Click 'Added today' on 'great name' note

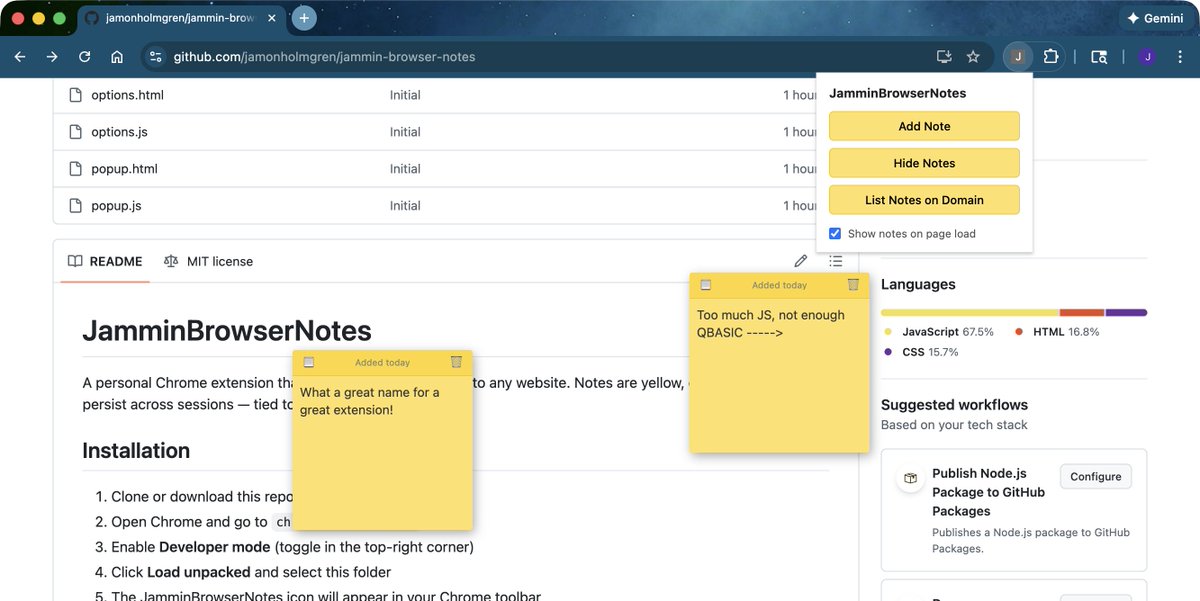382,362
